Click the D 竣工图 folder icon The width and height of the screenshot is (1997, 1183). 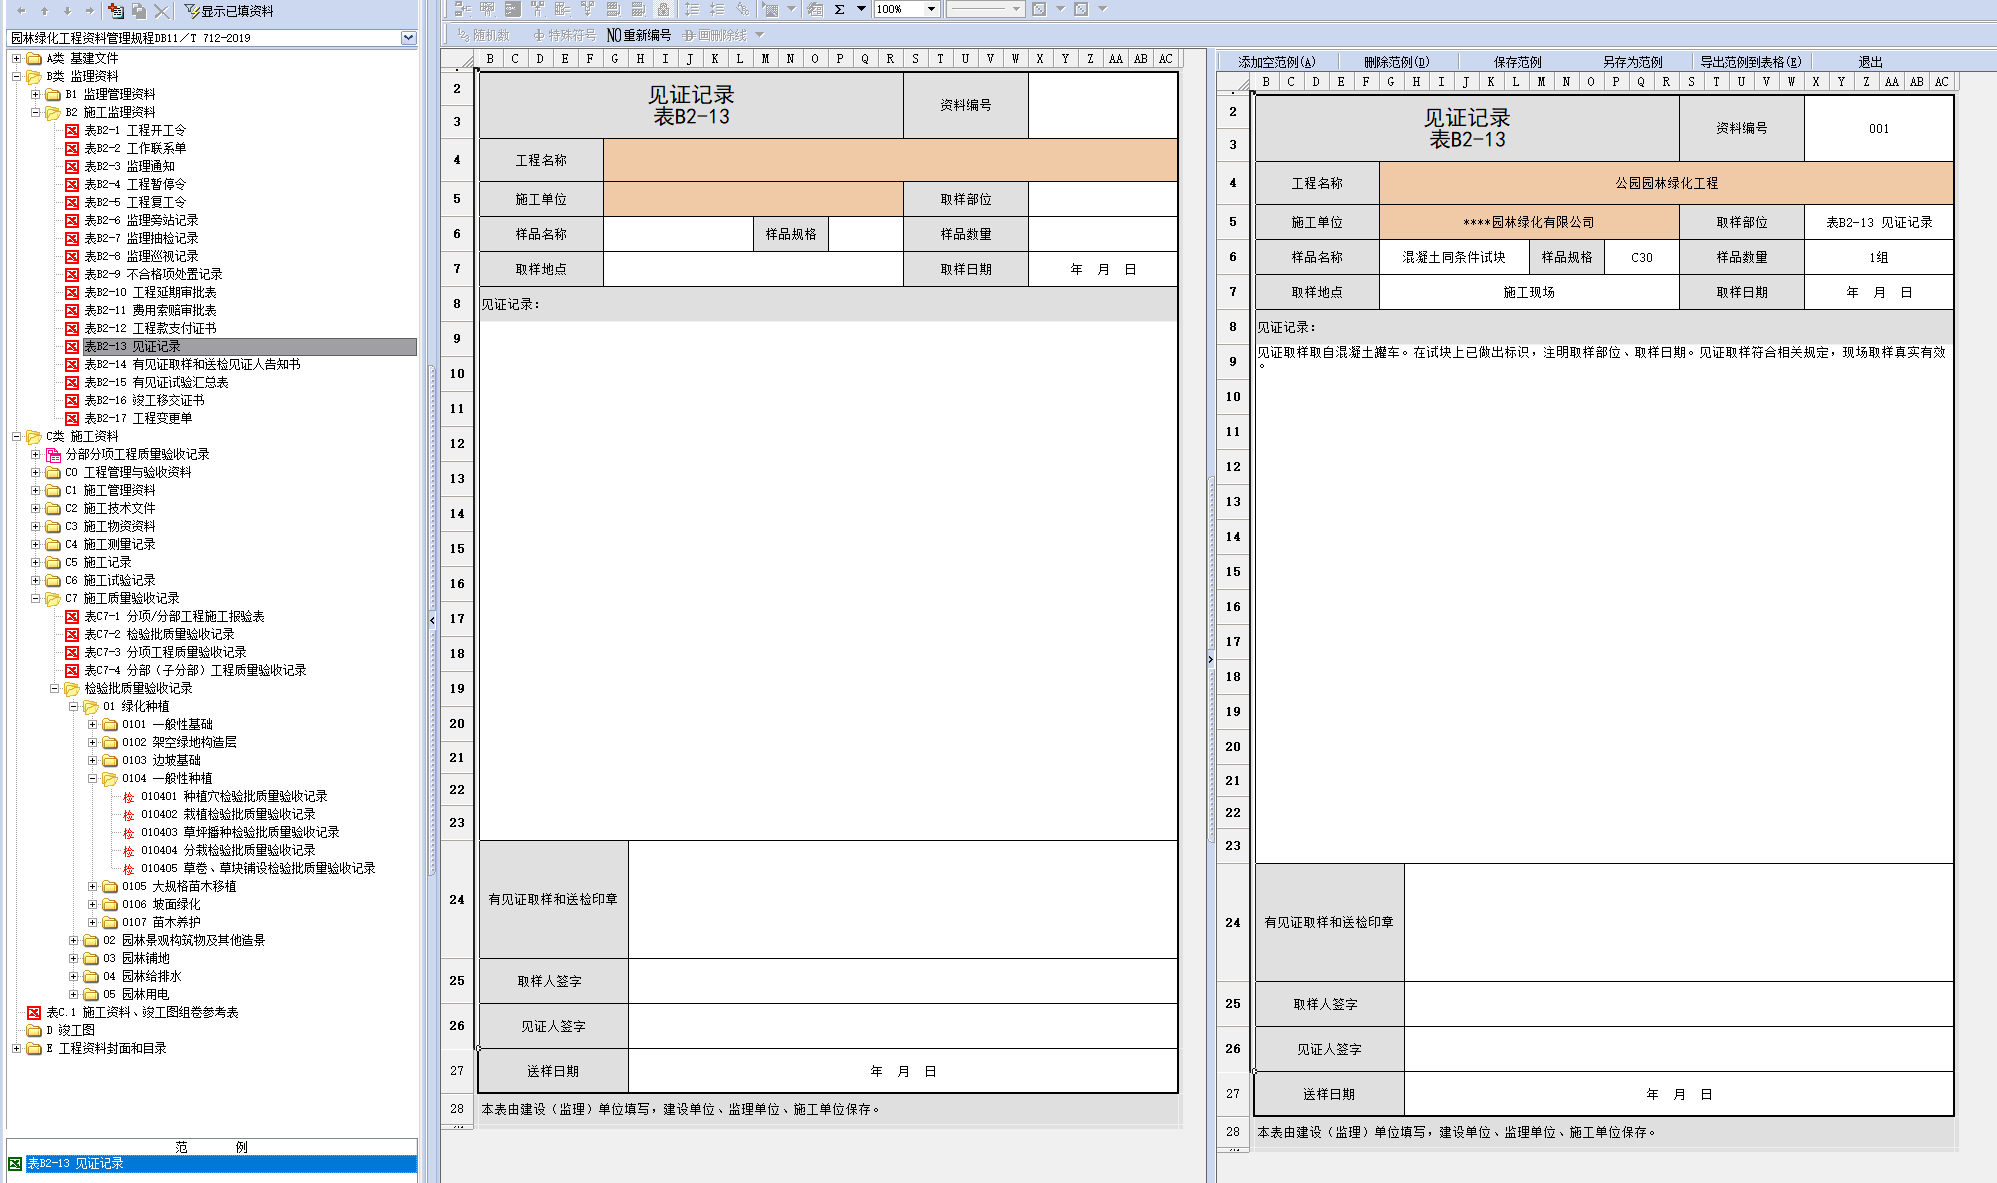(x=34, y=1030)
